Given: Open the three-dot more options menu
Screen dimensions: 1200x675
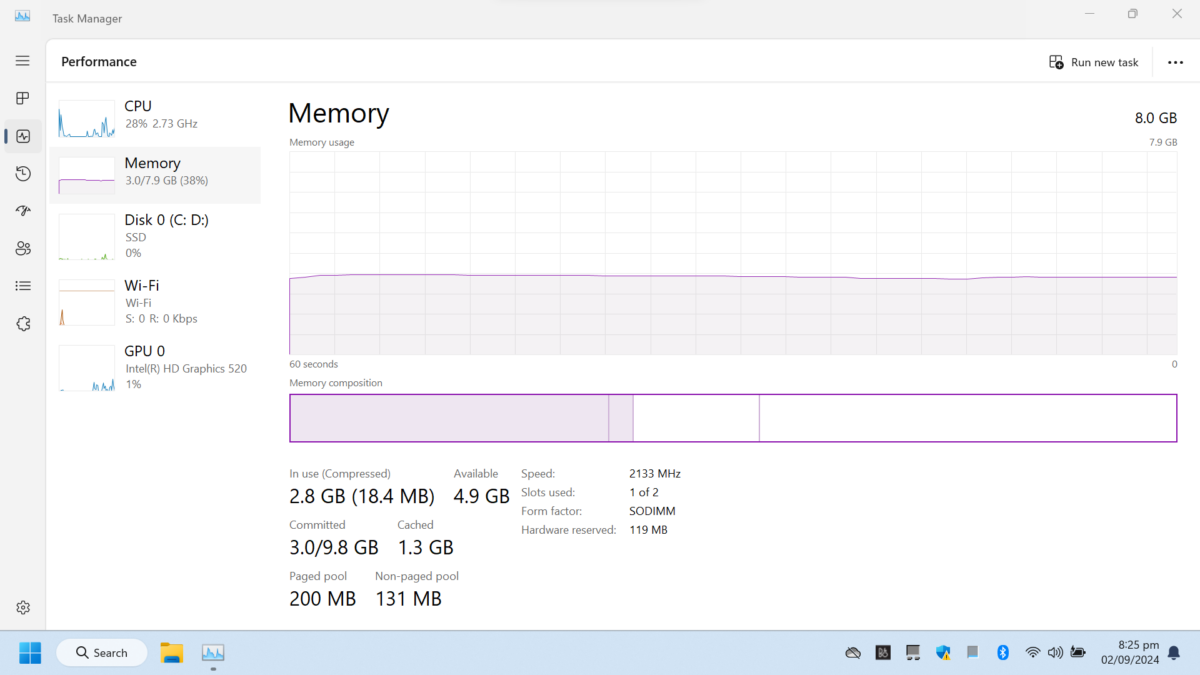Looking at the screenshot, I should 1175,62.
